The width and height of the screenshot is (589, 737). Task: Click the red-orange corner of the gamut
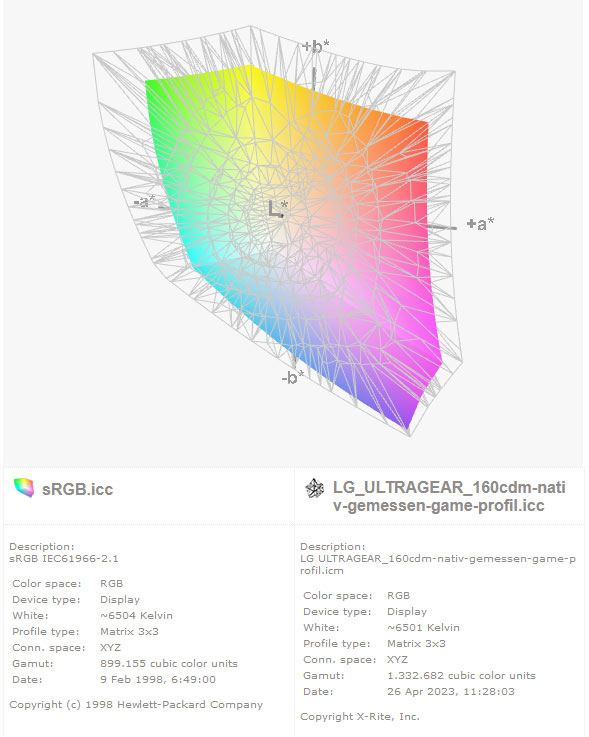(421, 129)
